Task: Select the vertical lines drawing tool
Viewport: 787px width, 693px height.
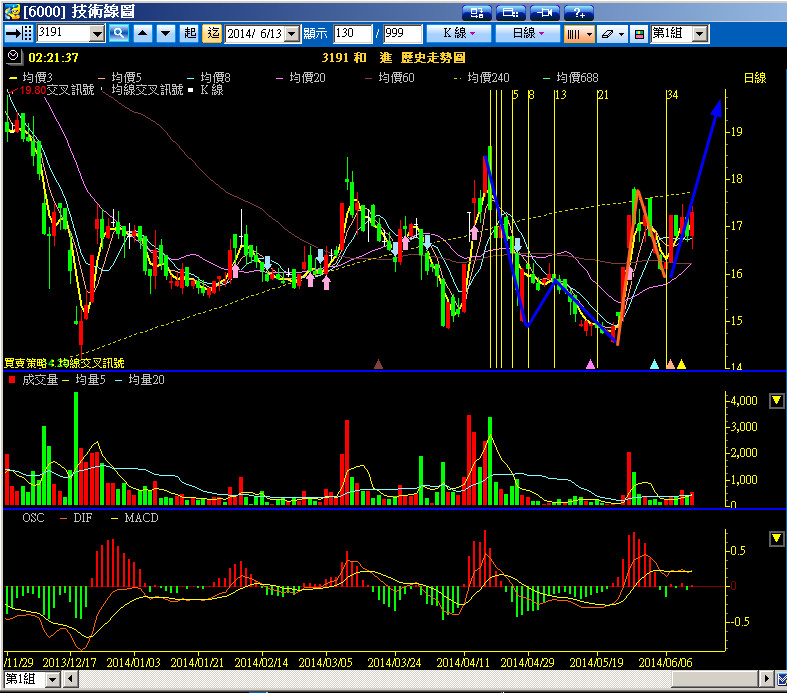Action: 573,34
